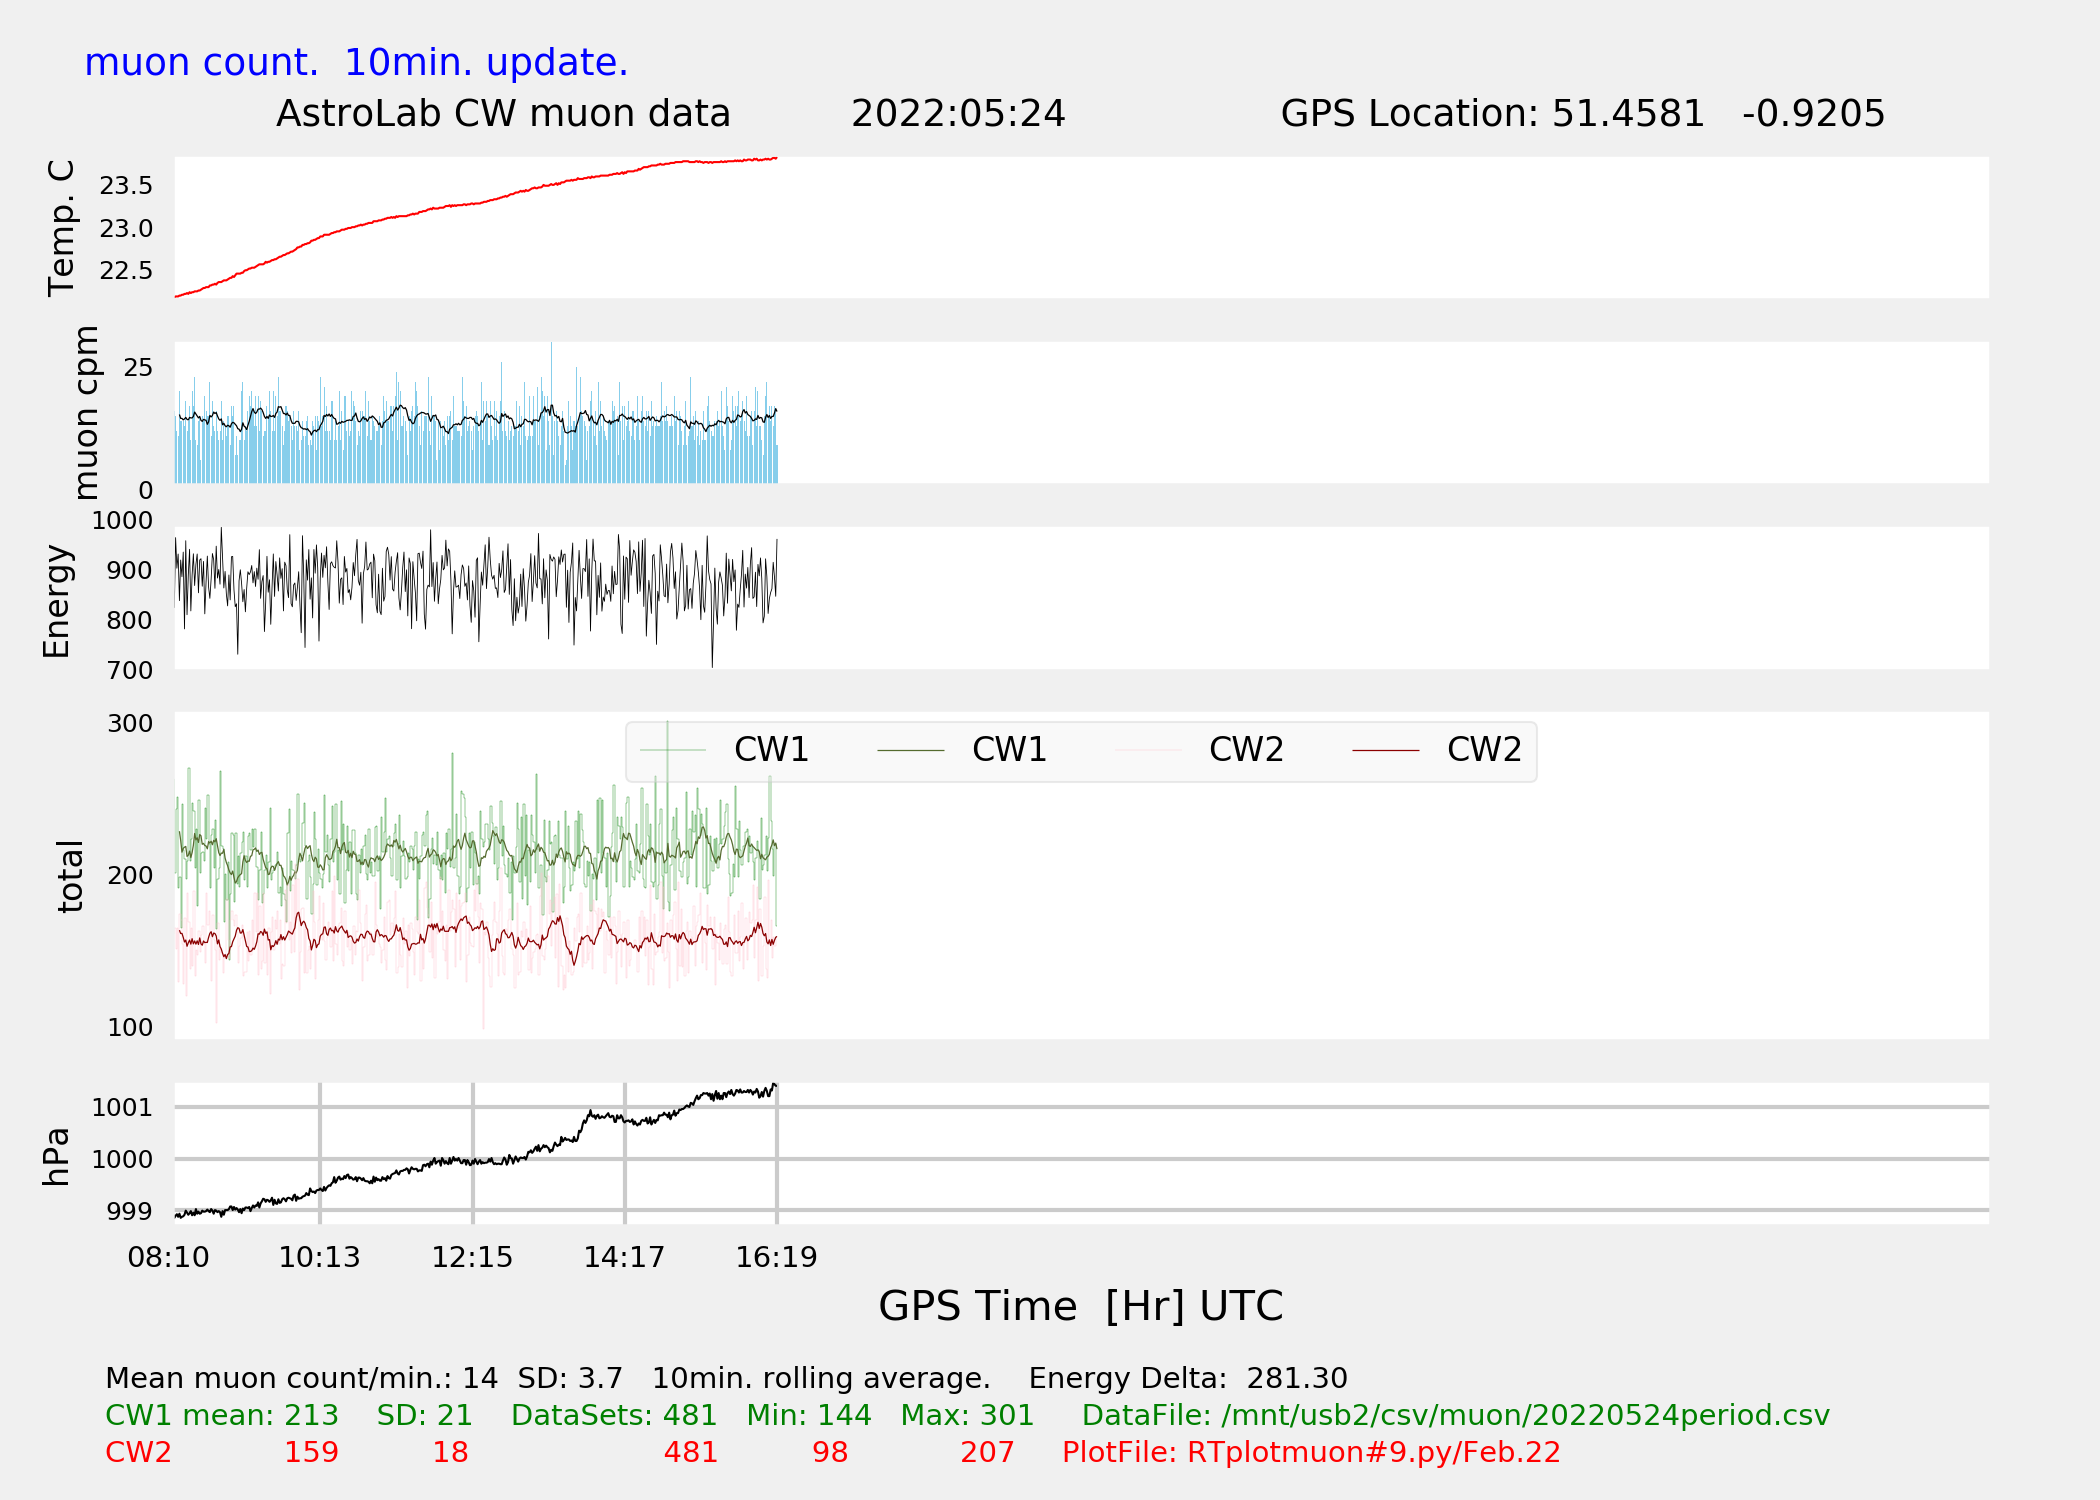The width and height of the screenshot is (2100, 1500).
Task: Click the 'DataSets: 481' green statistic
Action: [x=614, y=1416]
